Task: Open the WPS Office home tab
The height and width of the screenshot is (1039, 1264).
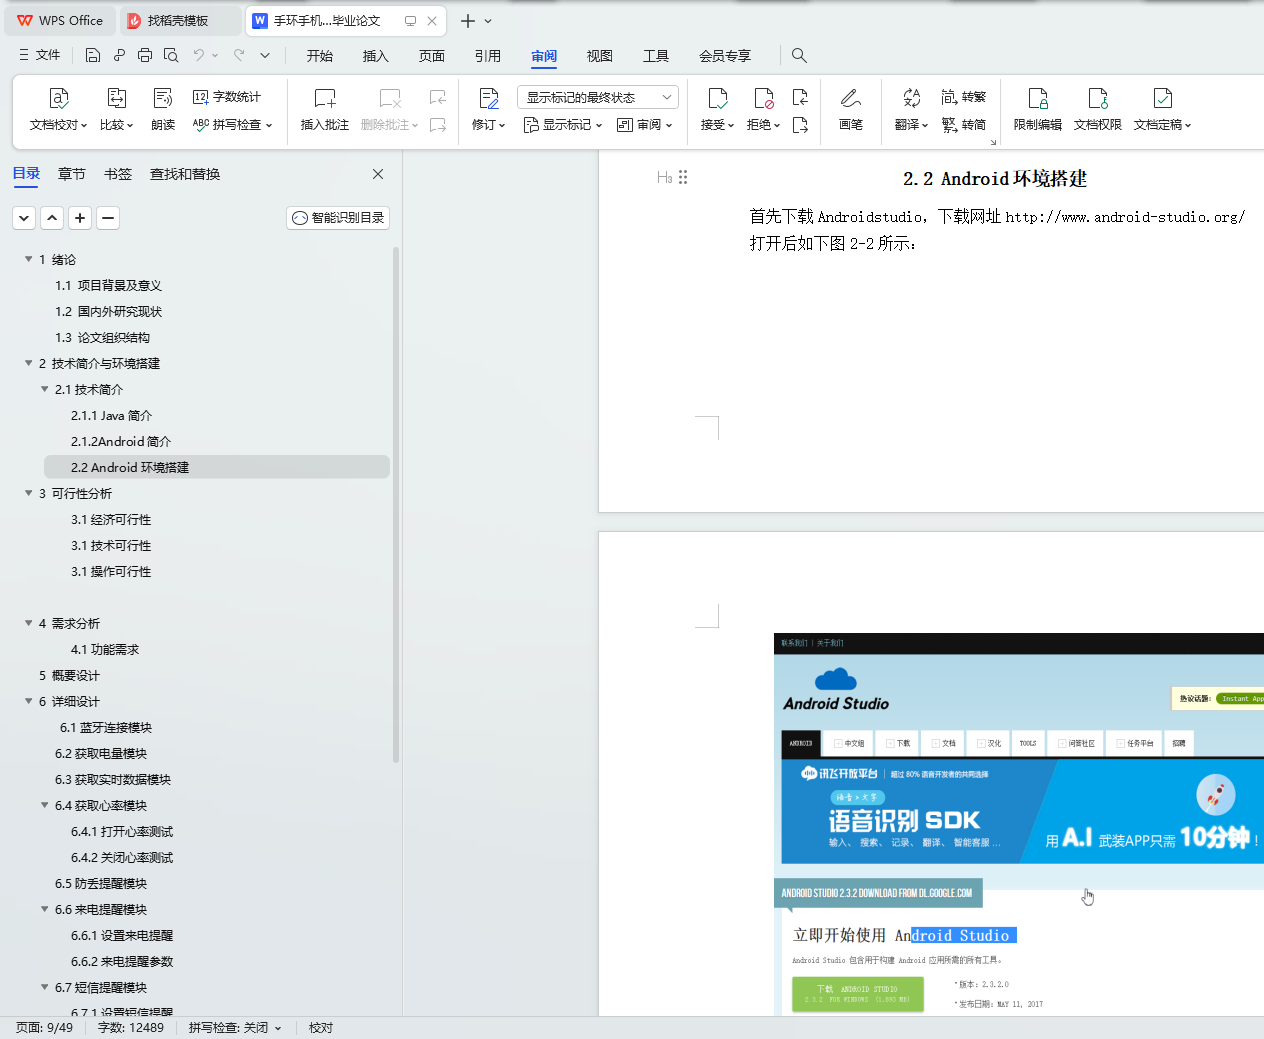Action: (x=60, y=20)
